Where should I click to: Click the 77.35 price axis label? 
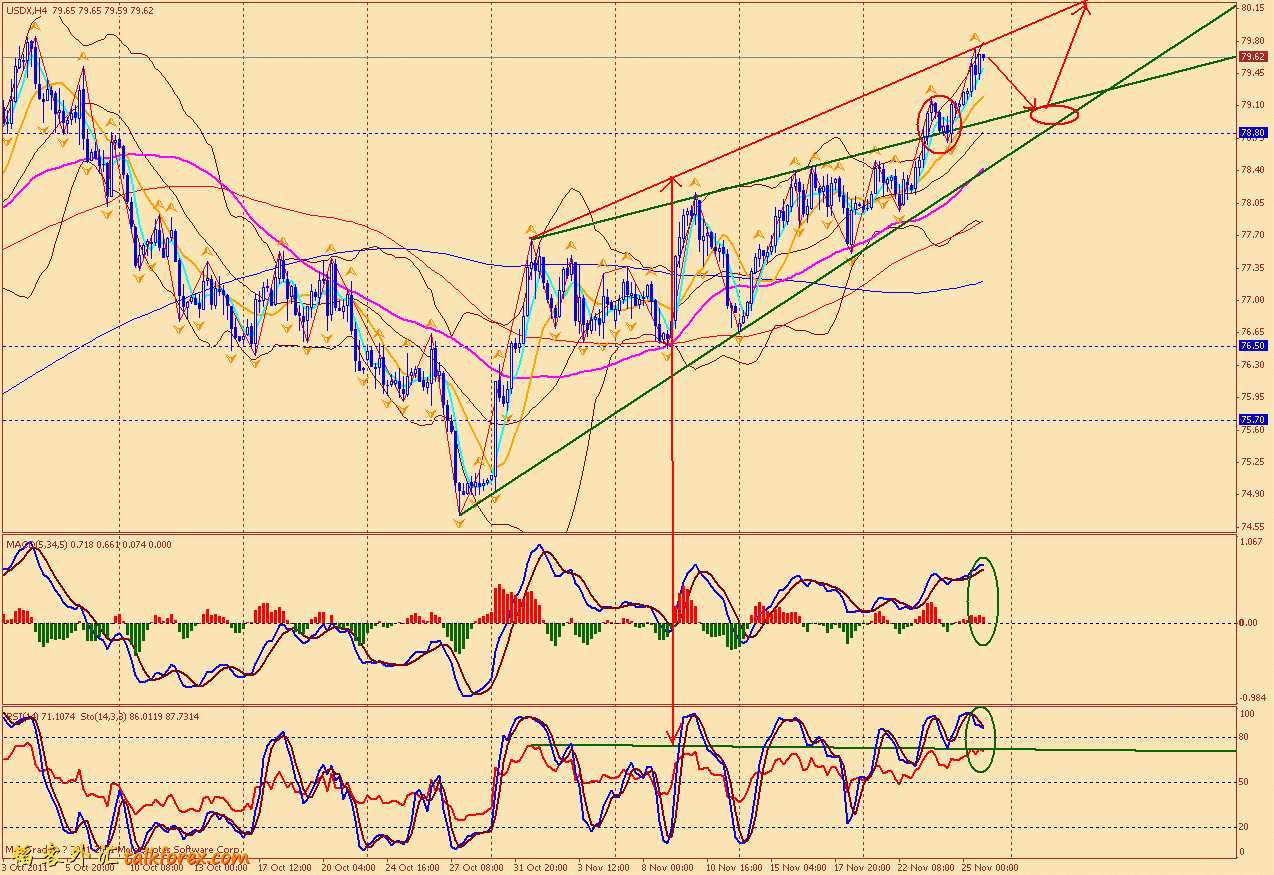click(1255, 267)
